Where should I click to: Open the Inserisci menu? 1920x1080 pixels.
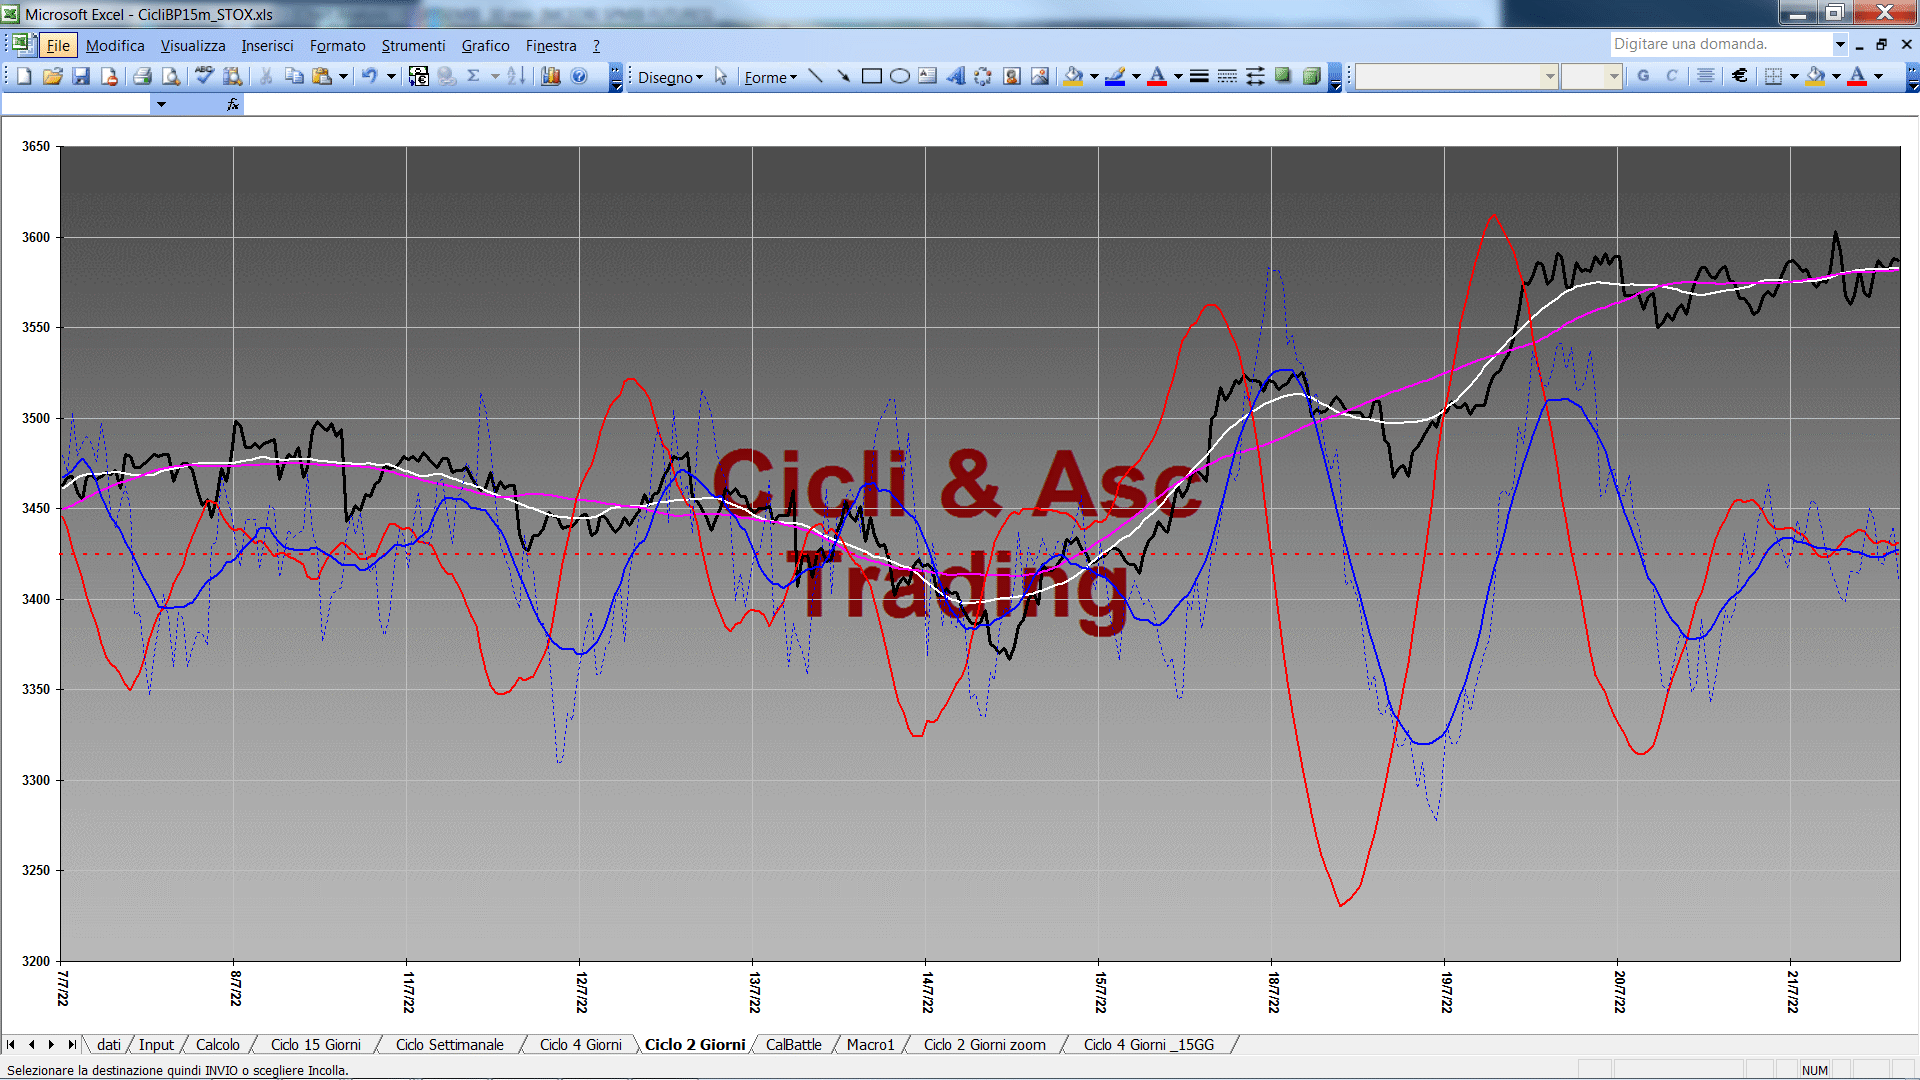[x=267, y=46]
